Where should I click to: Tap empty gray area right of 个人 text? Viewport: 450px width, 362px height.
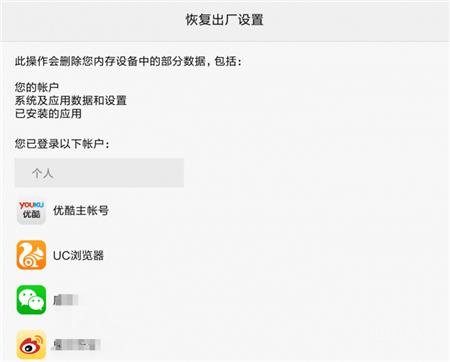click(x=120, y=173)
